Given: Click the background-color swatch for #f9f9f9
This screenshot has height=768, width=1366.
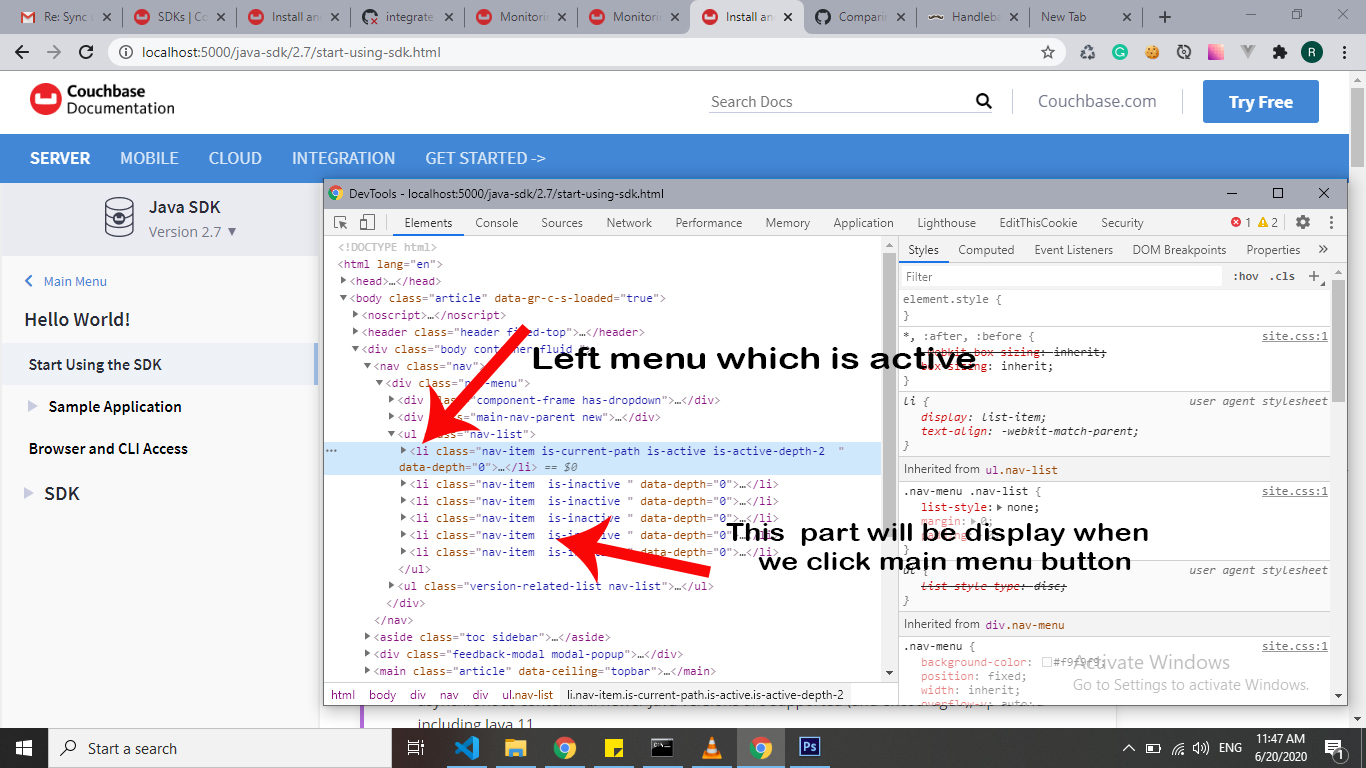Looking at the screenshot, I should (x=1046, y=662).
